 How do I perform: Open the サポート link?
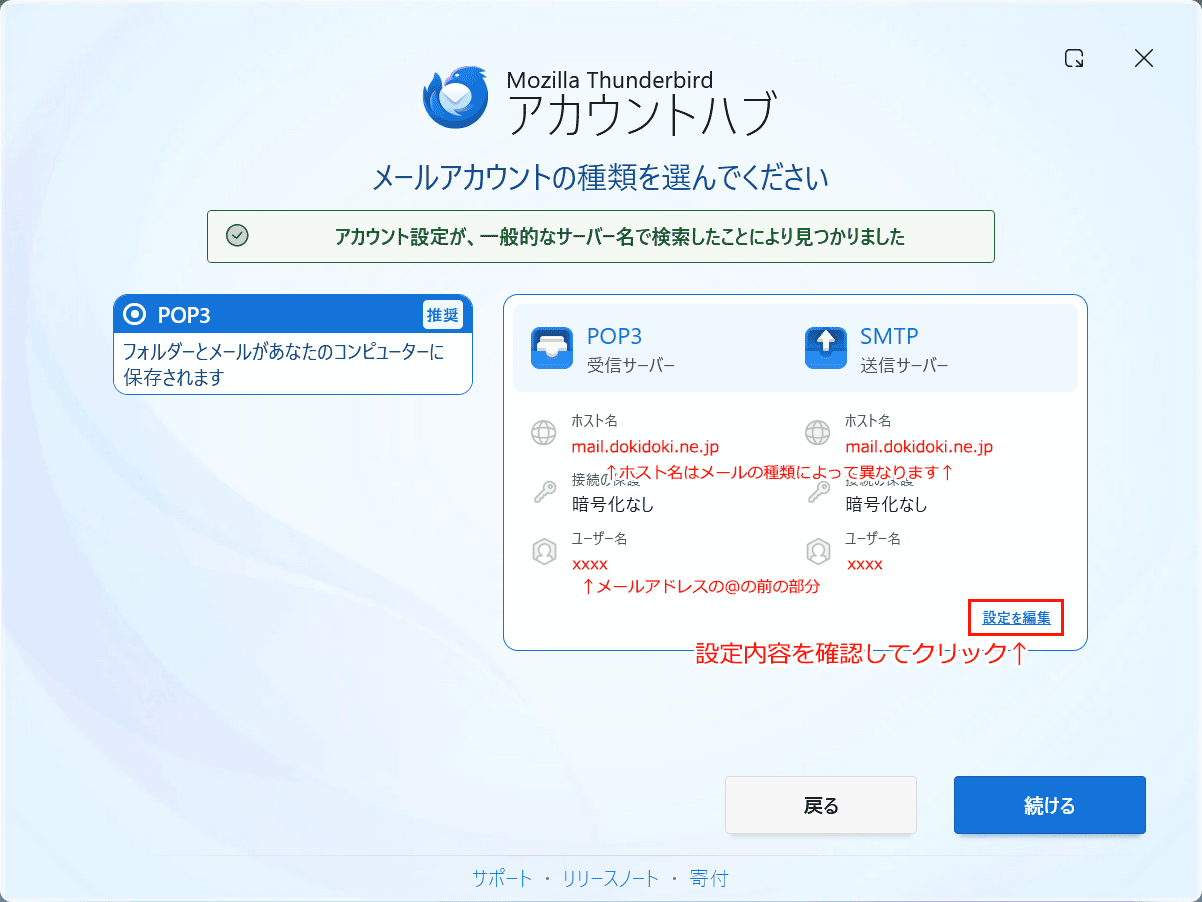tap(502, 879)
